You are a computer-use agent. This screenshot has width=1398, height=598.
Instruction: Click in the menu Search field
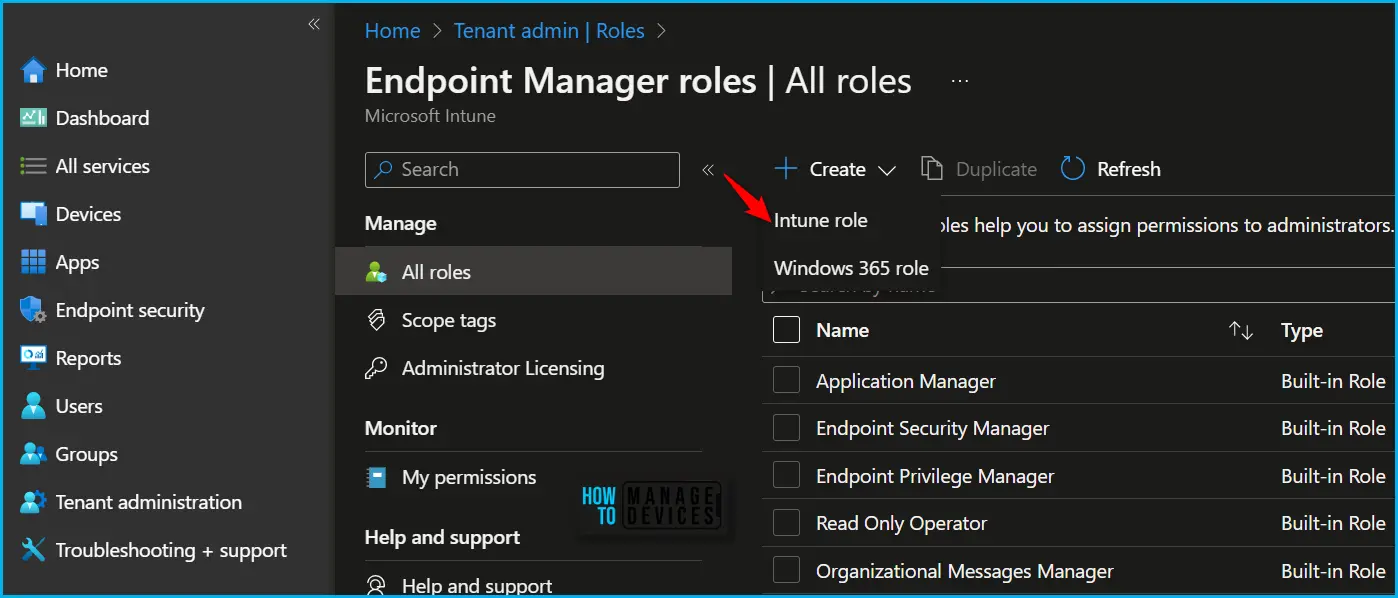coord(522,170)
